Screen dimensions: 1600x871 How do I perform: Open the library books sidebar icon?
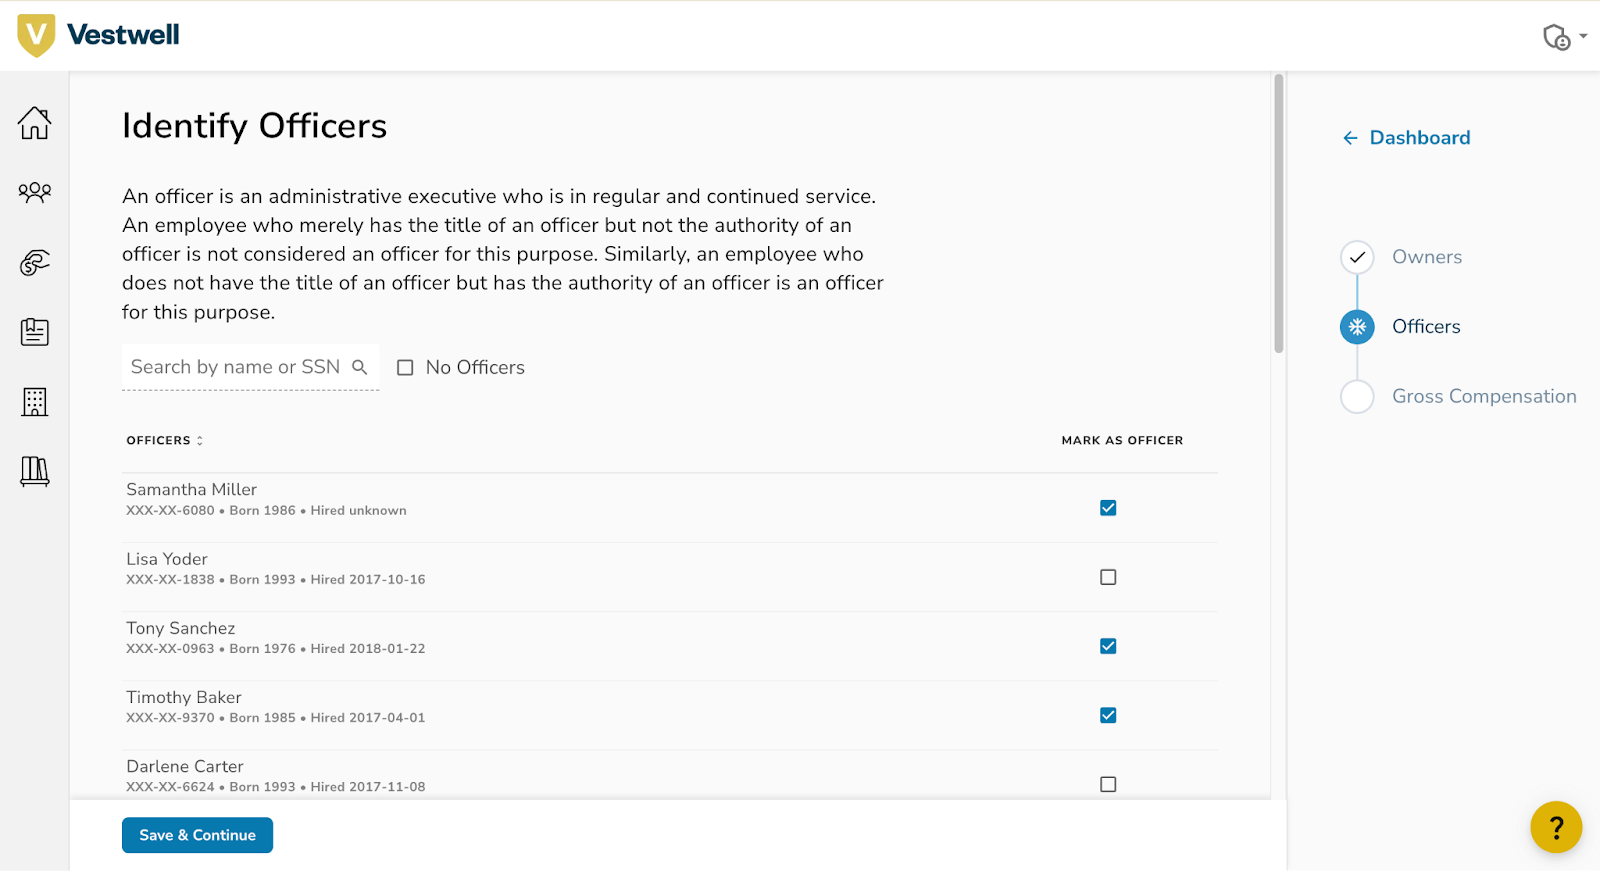pyautogui.click(x=35, y=471)
